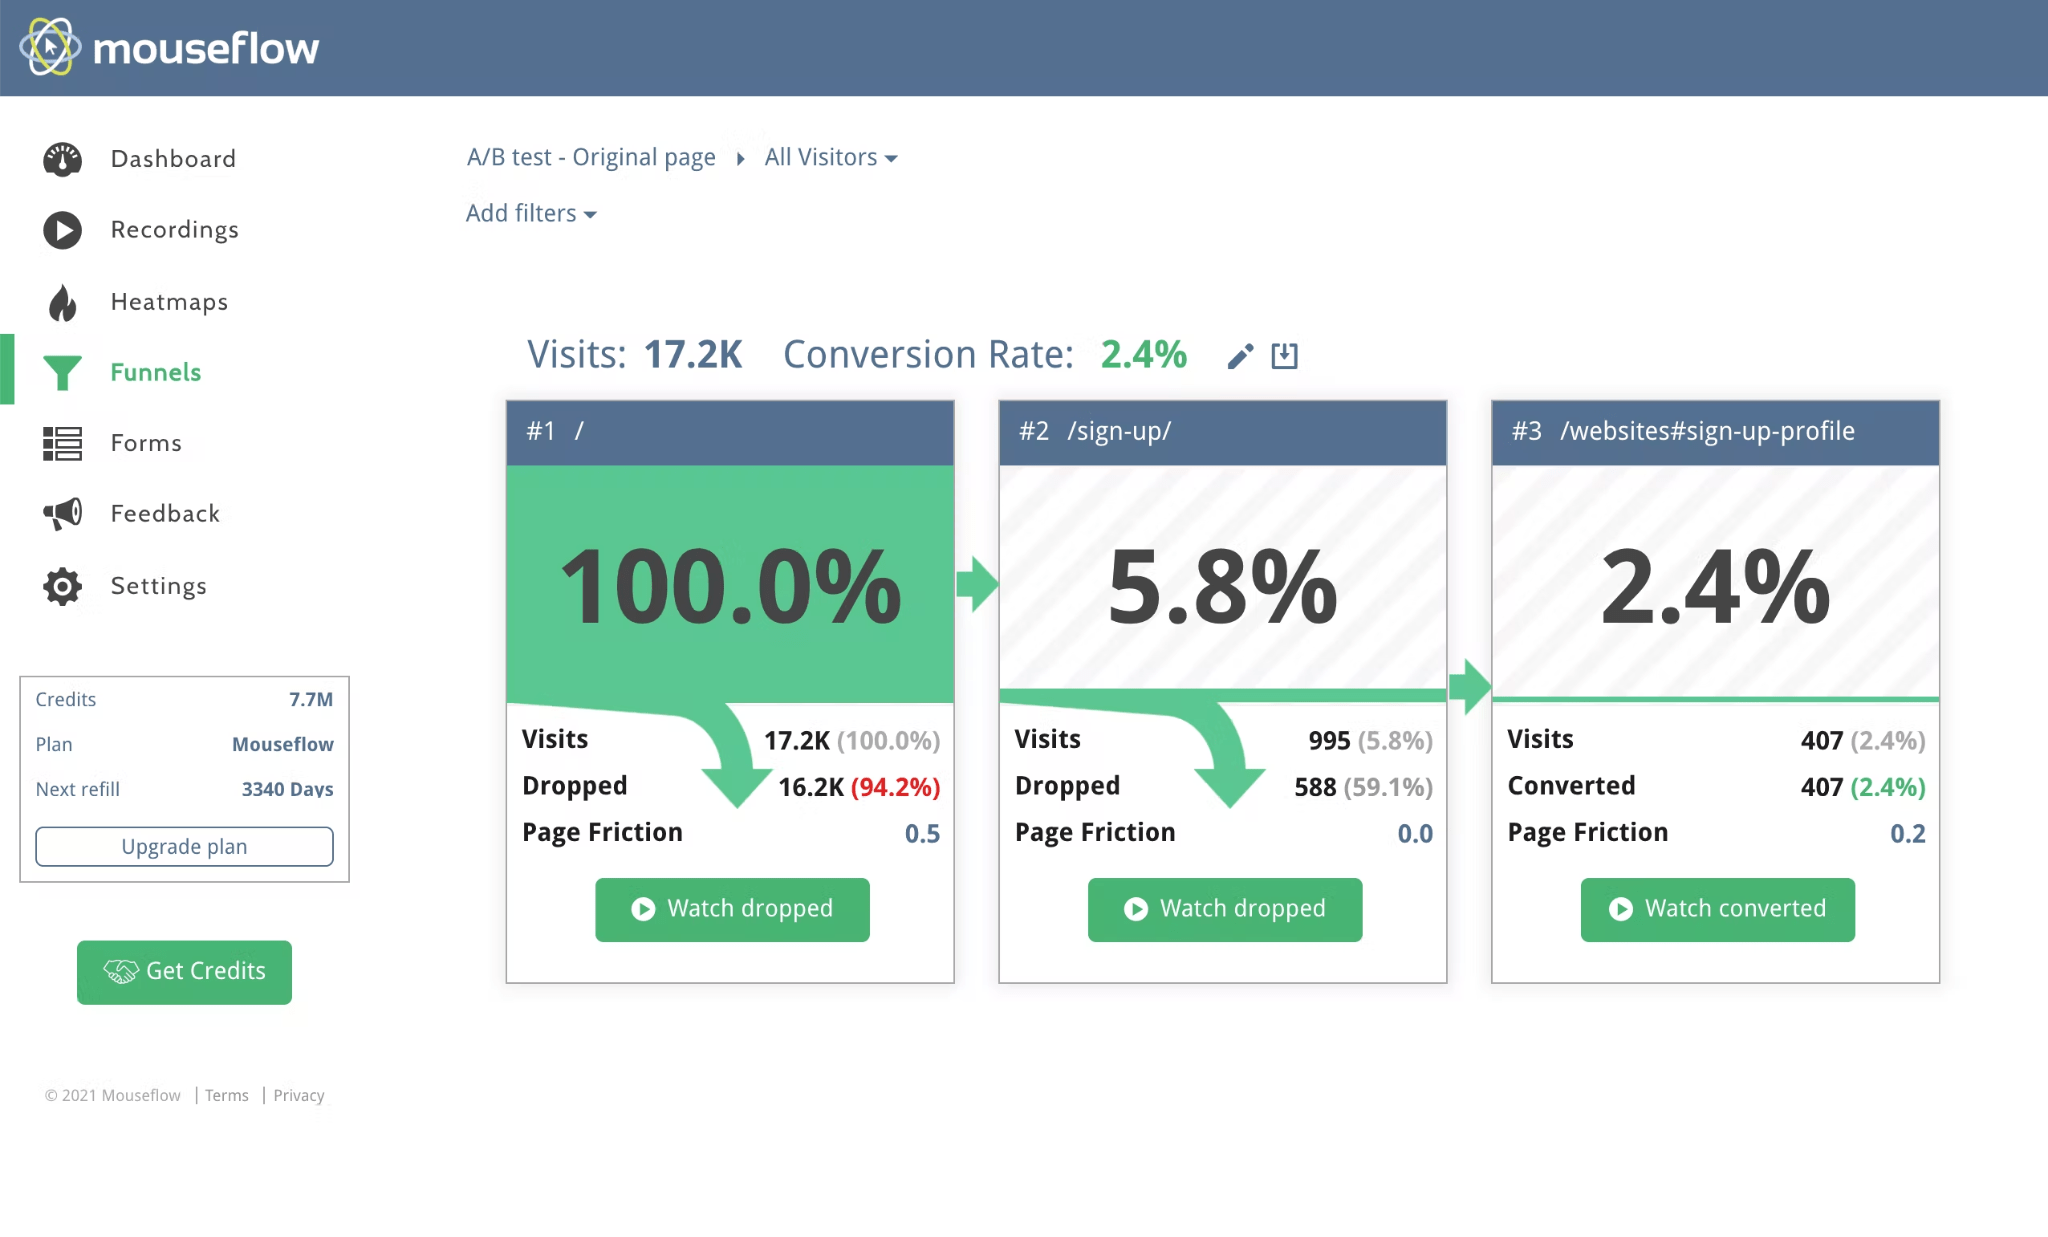This screenshot has height=1237, width=2048.
Task: Click the Recordings icon in sidebar
Action: pos(63,230)
